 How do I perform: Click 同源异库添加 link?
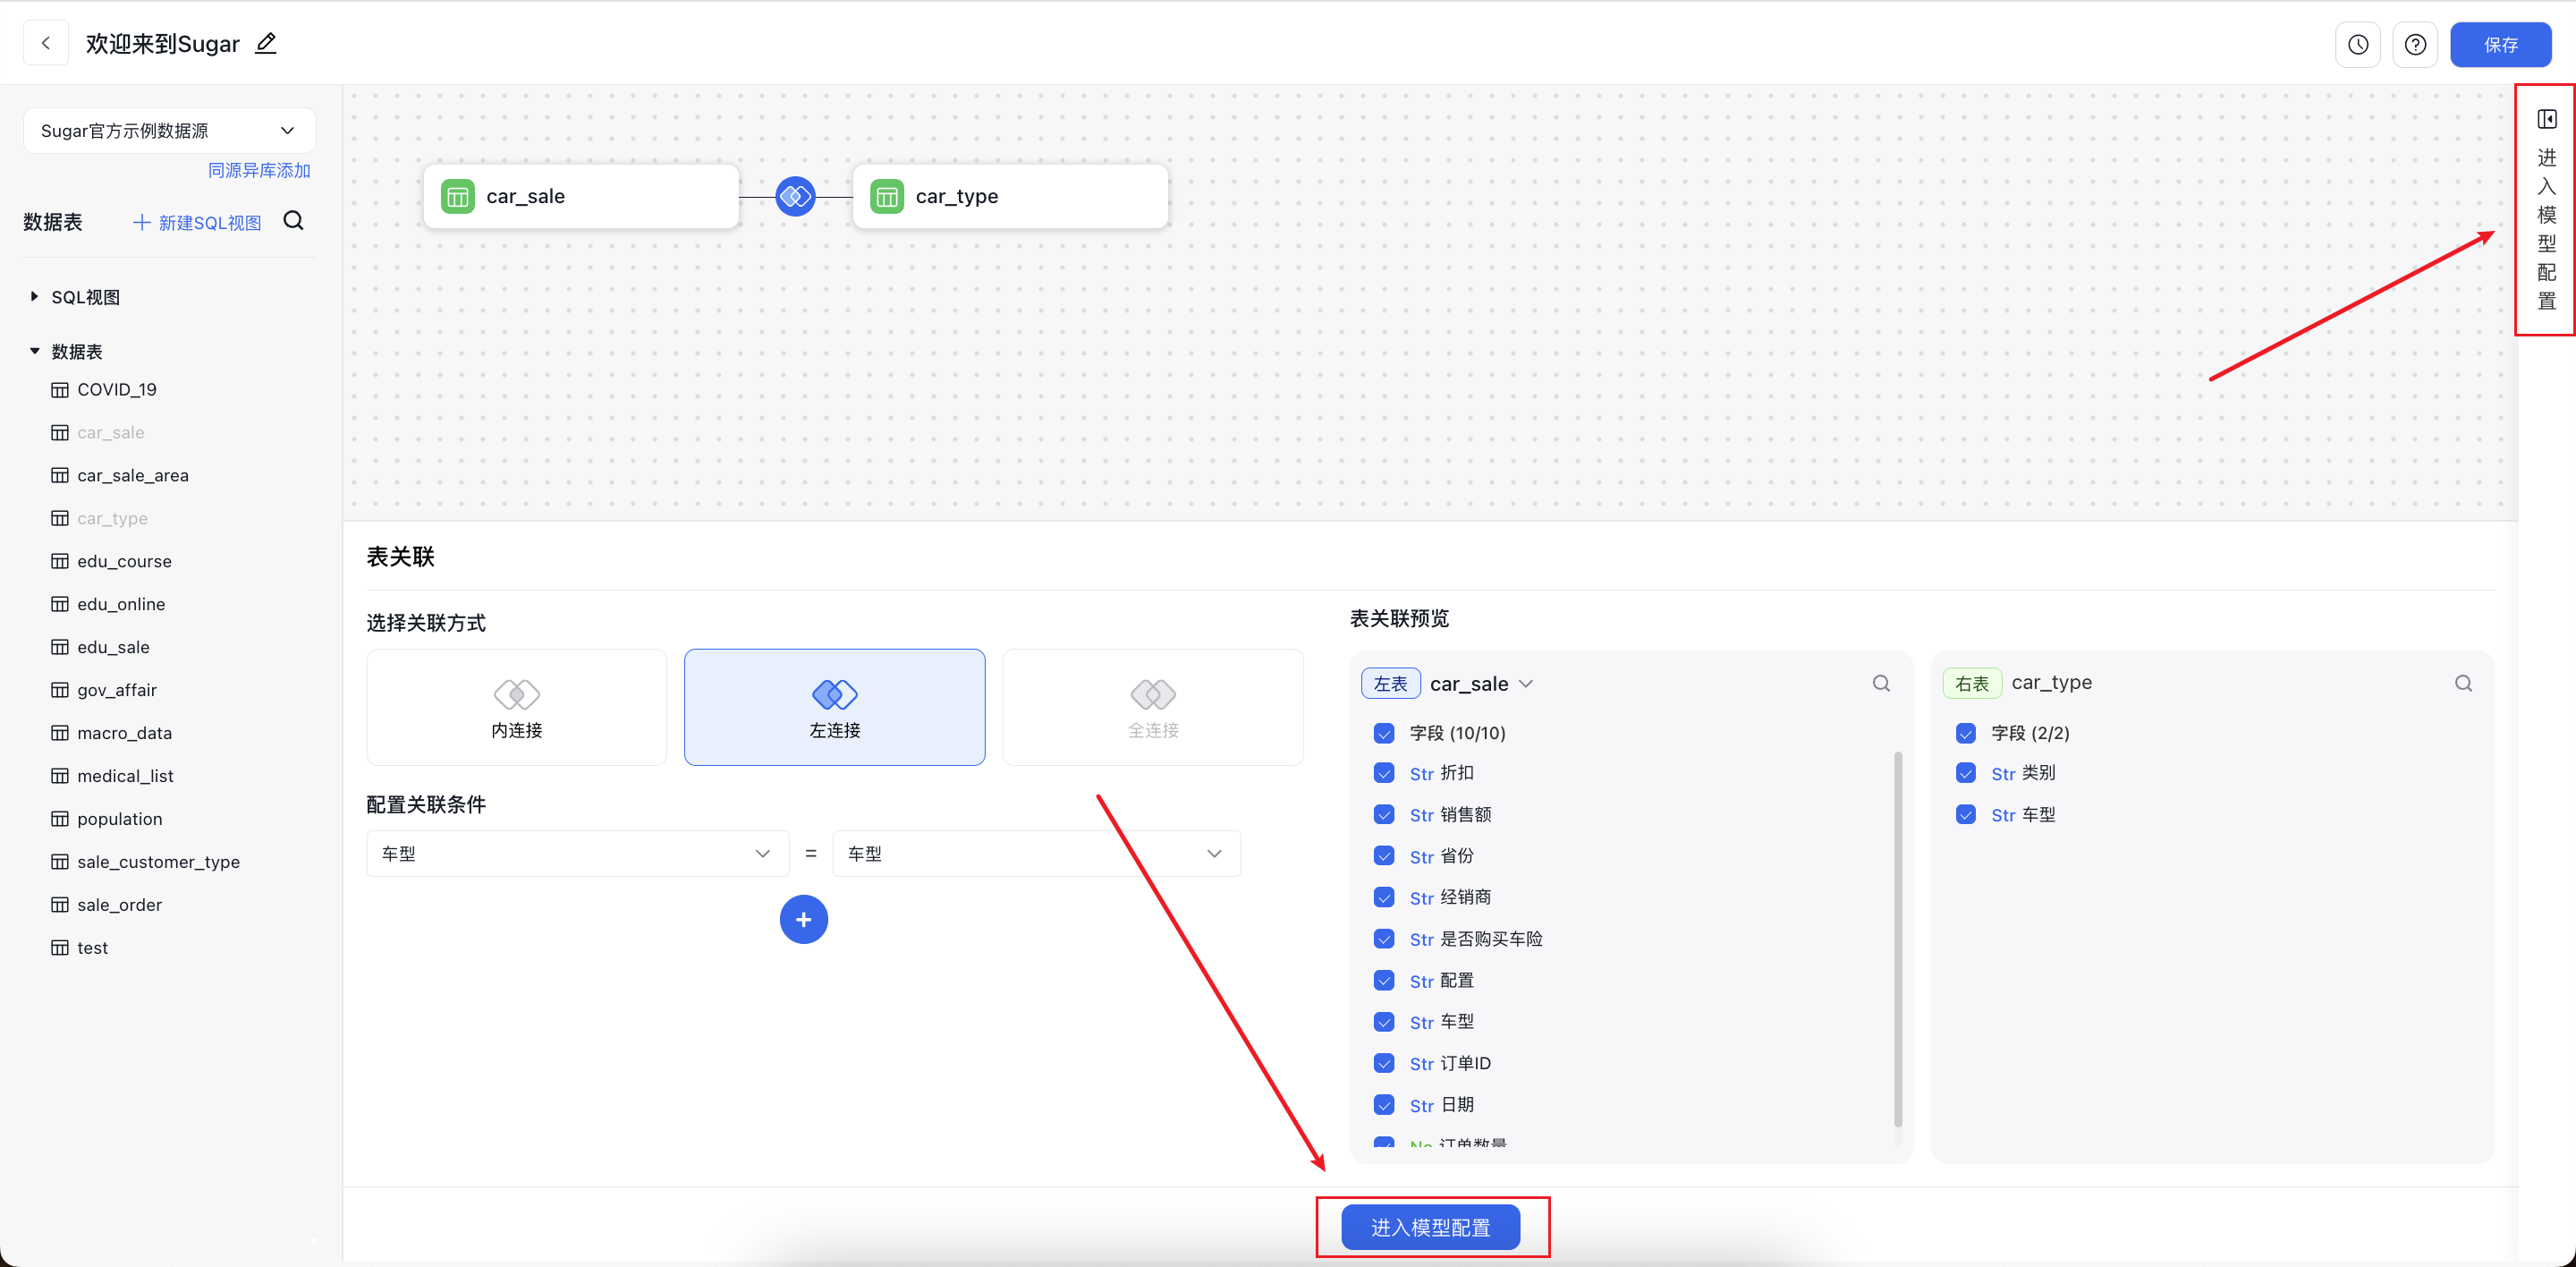point(259,171)
